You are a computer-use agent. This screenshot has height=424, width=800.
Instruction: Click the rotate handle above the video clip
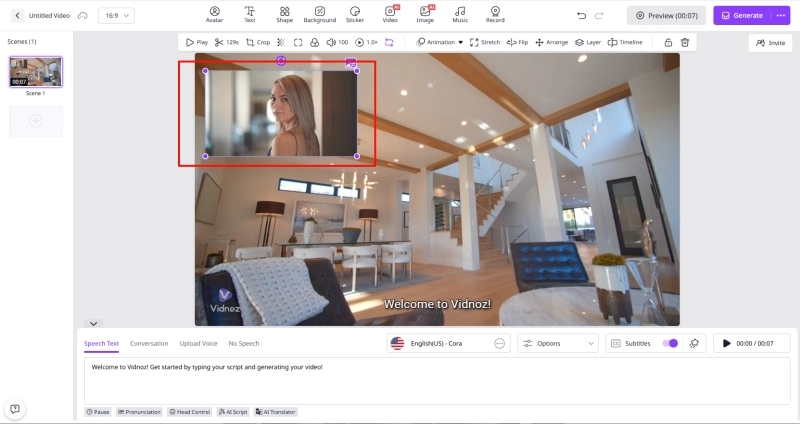[x=281, y=61]
